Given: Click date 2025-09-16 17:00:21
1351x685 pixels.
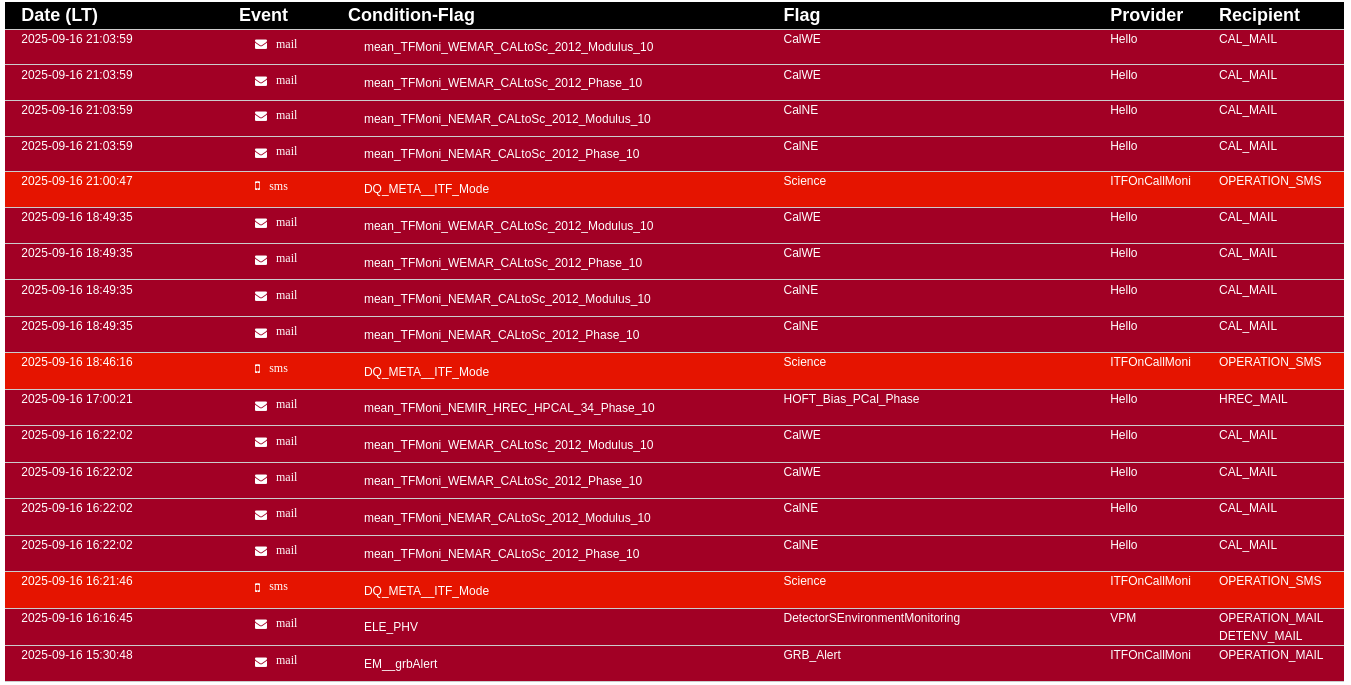Looking at the screenshot, I should point(77,399).
